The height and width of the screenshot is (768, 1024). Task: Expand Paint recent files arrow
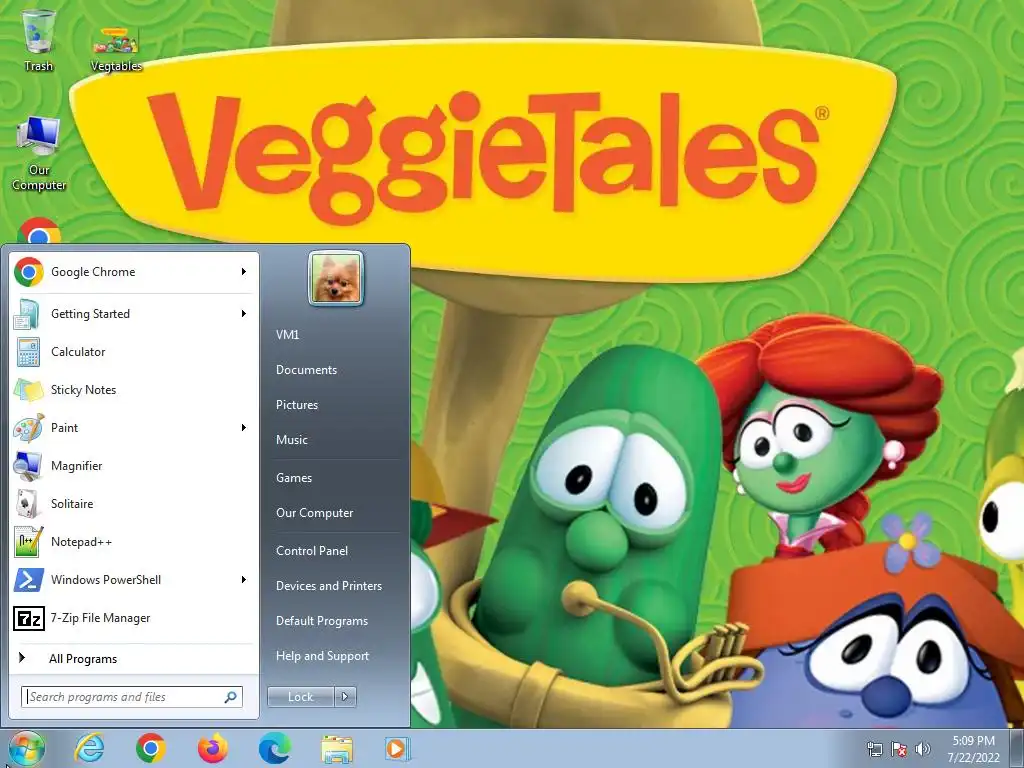244,428
